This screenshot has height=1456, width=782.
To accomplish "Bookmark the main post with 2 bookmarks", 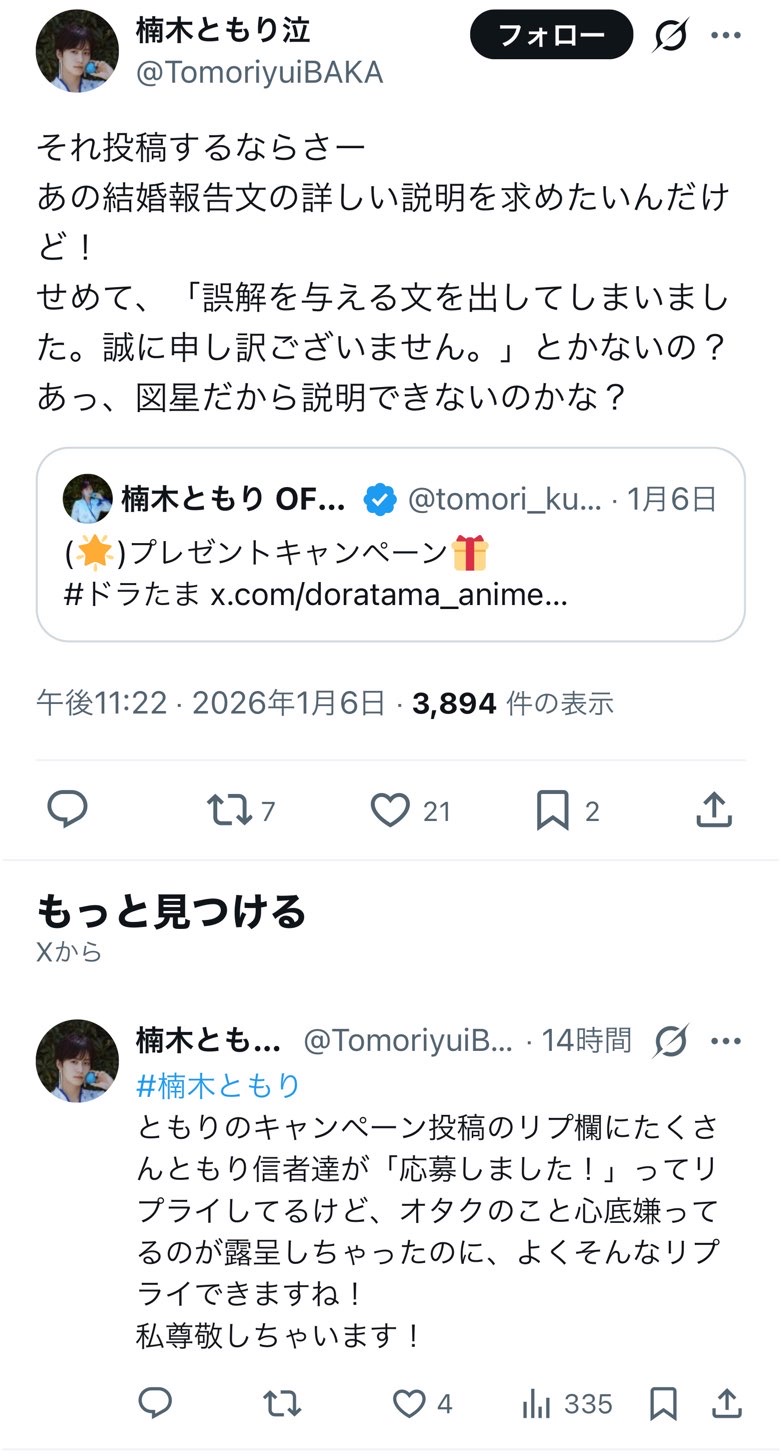I will pyautogui.click(x=552, y=810).
